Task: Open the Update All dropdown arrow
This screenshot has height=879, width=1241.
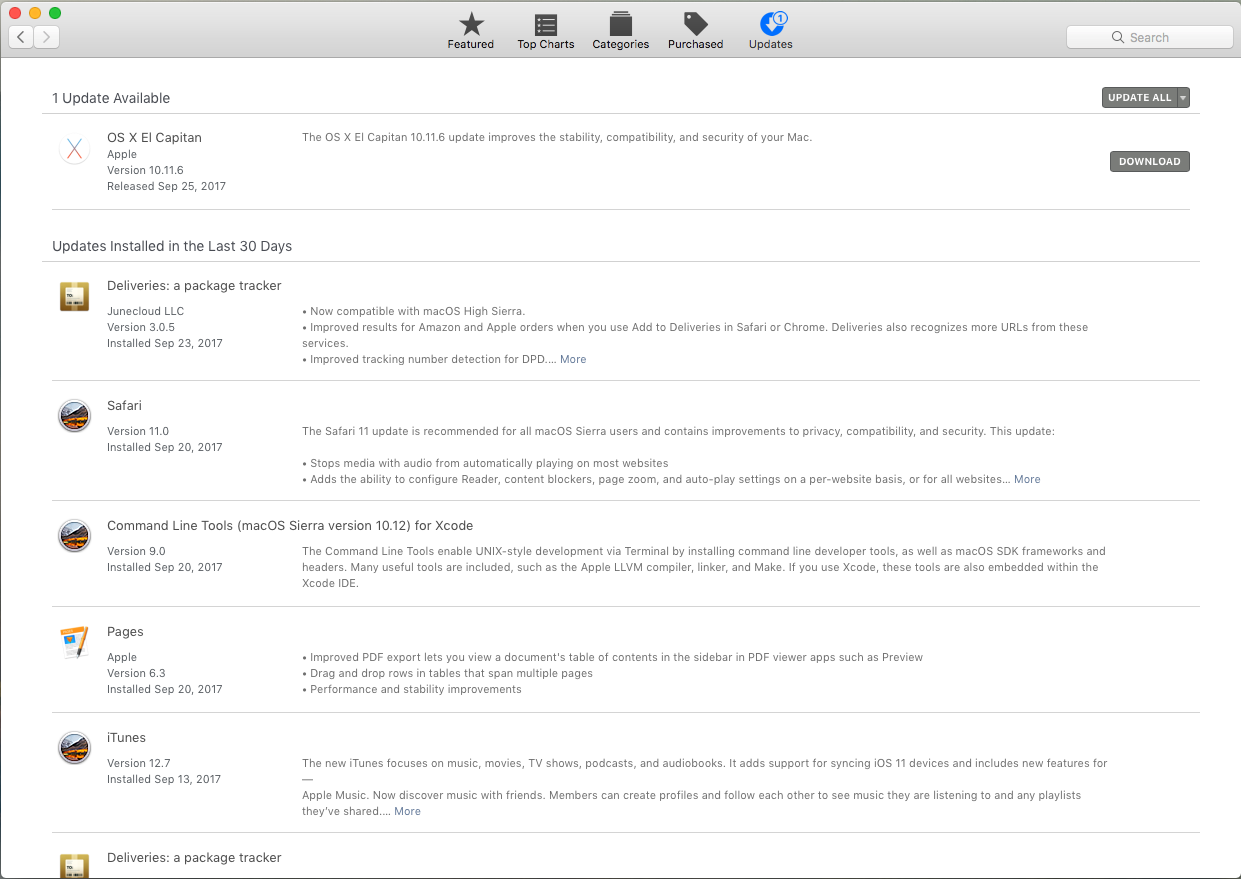Action: click(1183, 97)
